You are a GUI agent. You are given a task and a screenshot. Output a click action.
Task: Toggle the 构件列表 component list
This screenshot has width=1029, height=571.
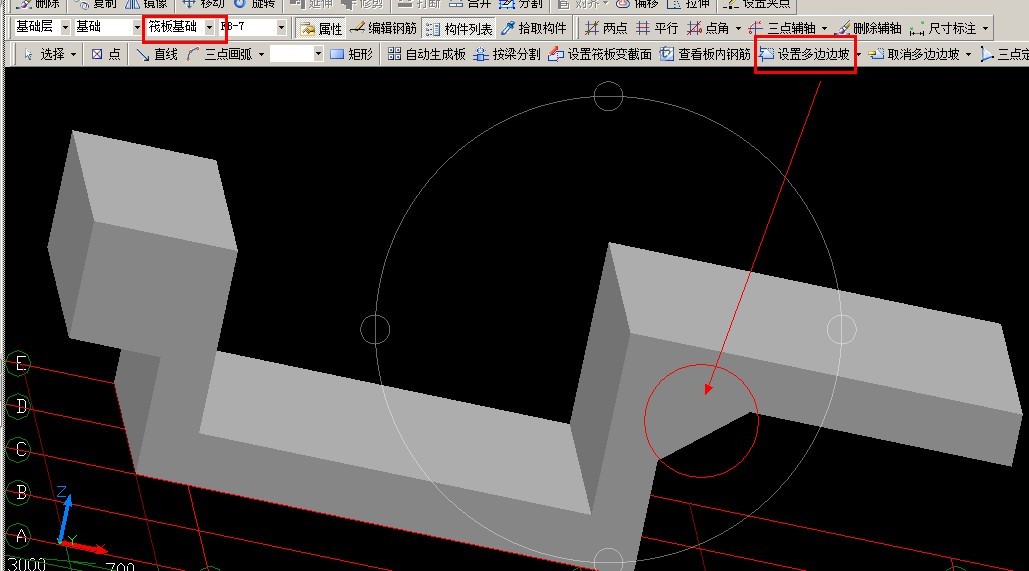click(459, 29)
